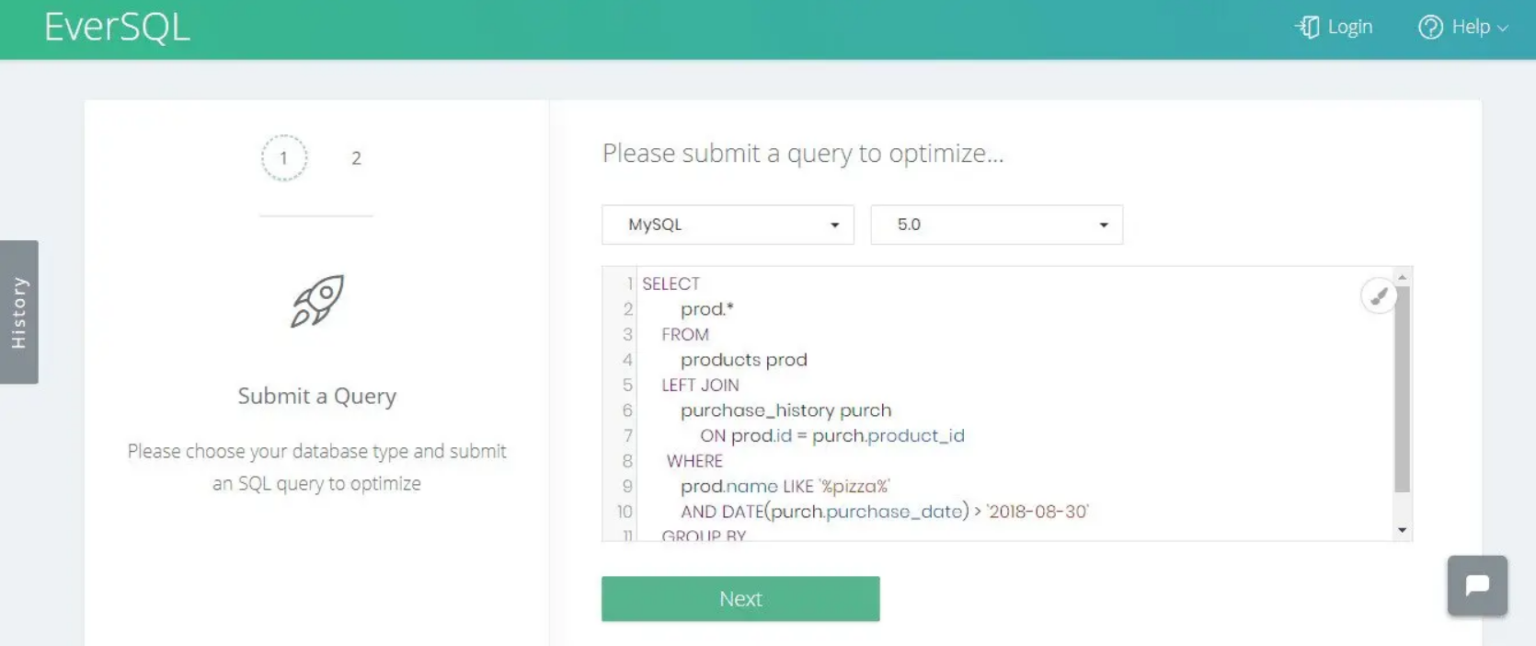
Task: Click the Login link
Action: click(x=1349, y=27)
